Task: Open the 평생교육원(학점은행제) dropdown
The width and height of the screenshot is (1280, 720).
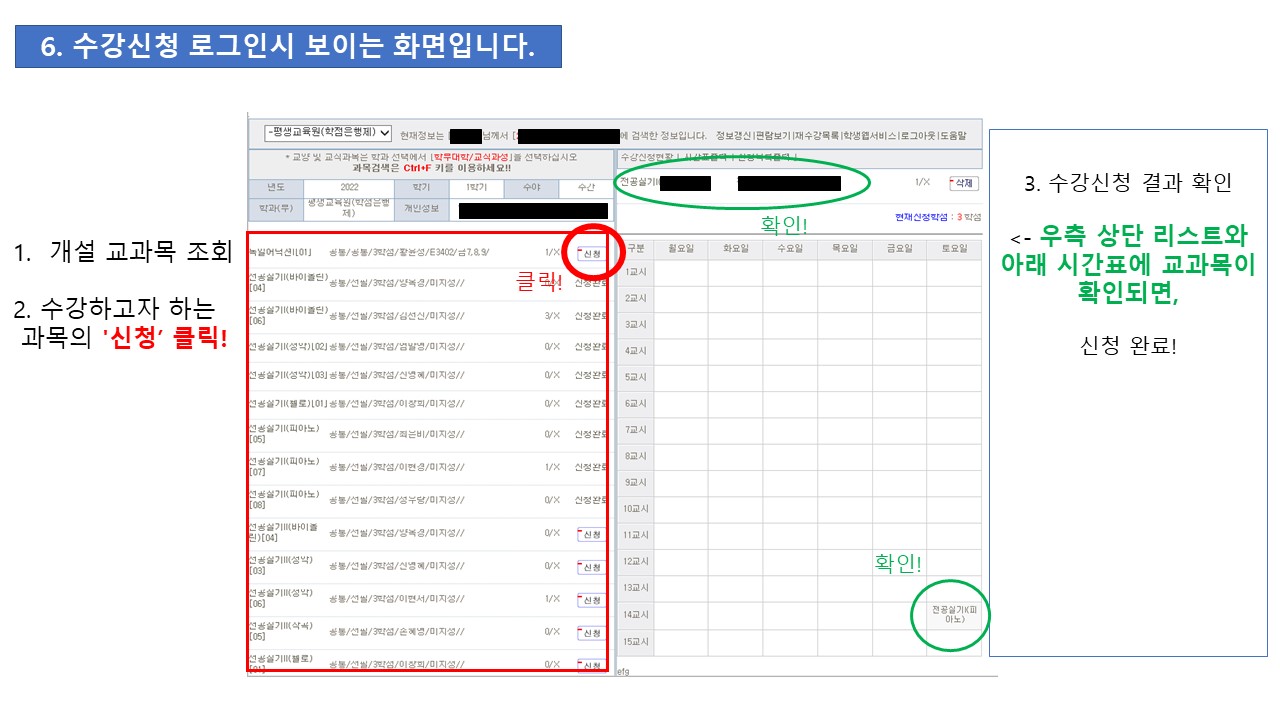Action: coord(327,134)
